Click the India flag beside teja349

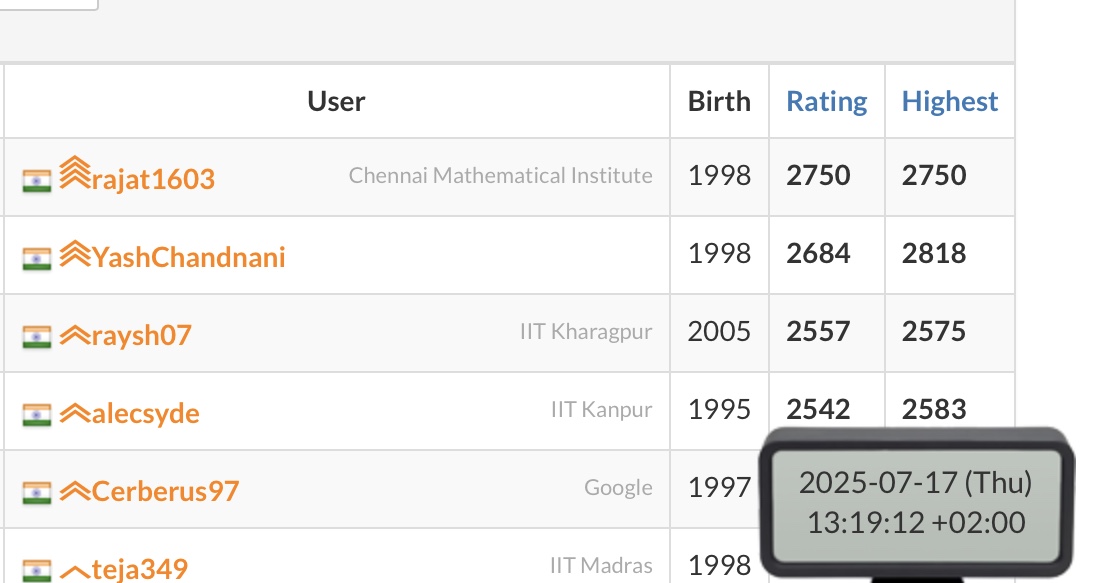pos(36,571)
